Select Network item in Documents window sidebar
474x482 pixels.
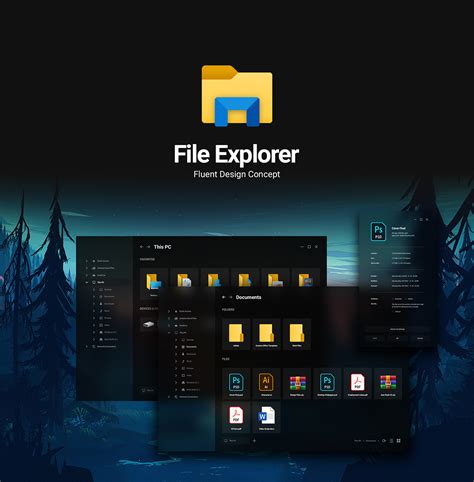pos(186,397)
